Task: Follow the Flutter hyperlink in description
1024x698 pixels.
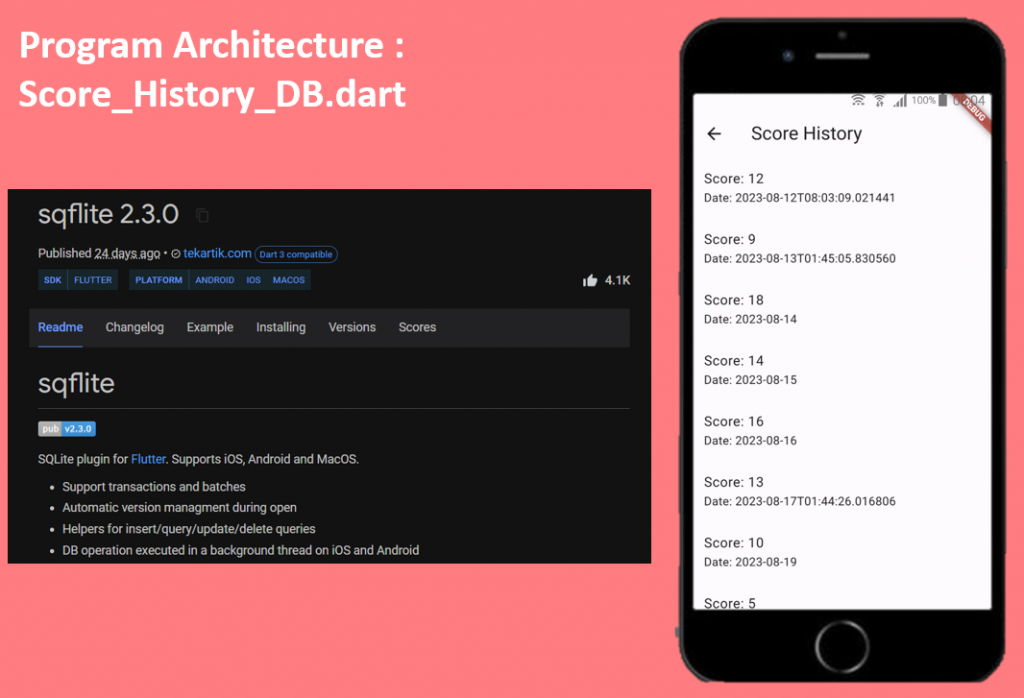Action: 148,459
